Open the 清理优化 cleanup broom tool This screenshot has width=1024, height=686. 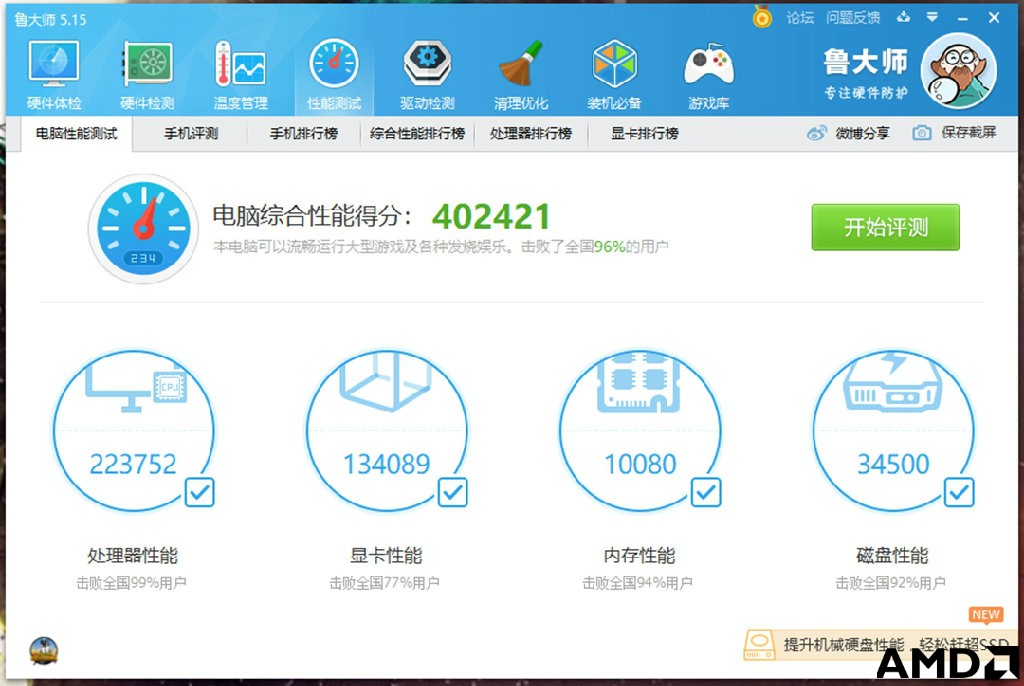pos(520,74)
